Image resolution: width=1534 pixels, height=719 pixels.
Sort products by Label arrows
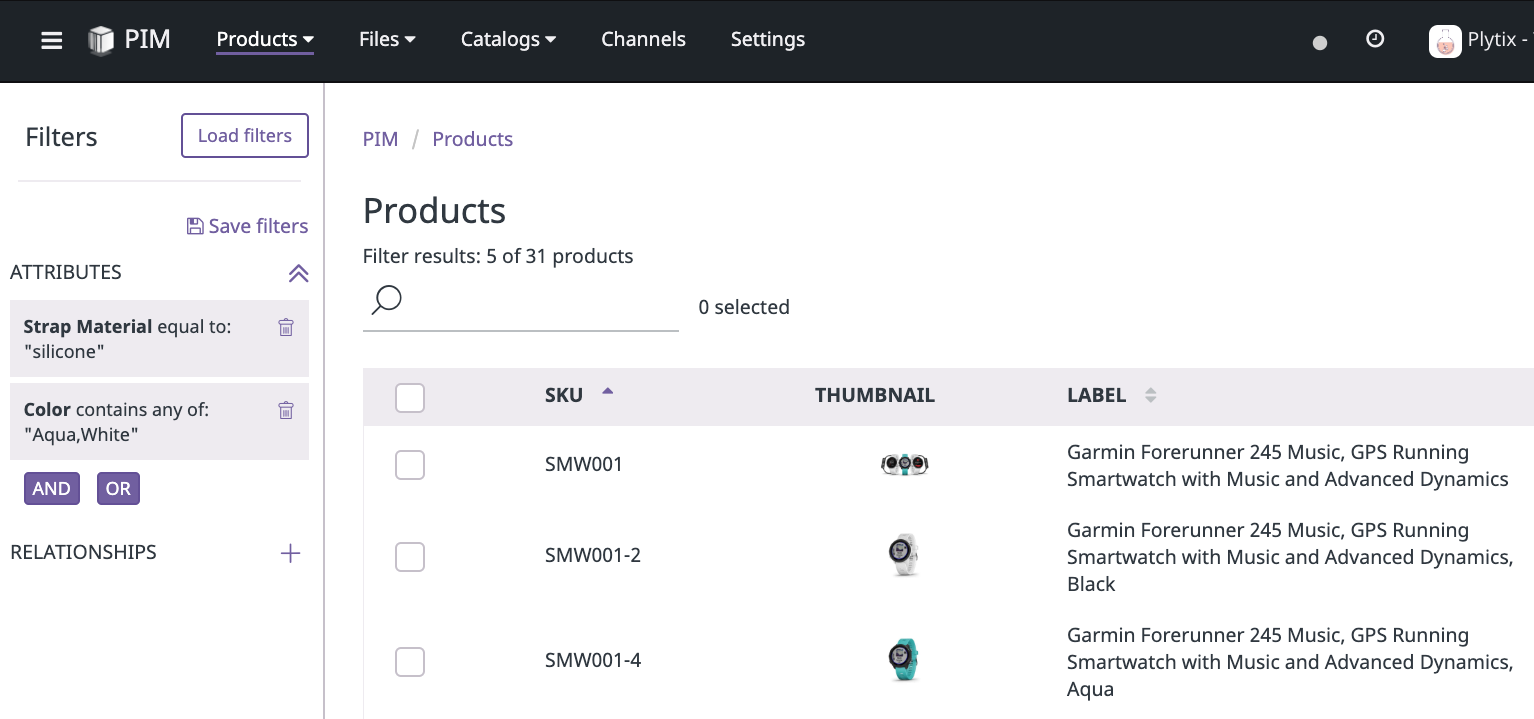[1150, 395]
